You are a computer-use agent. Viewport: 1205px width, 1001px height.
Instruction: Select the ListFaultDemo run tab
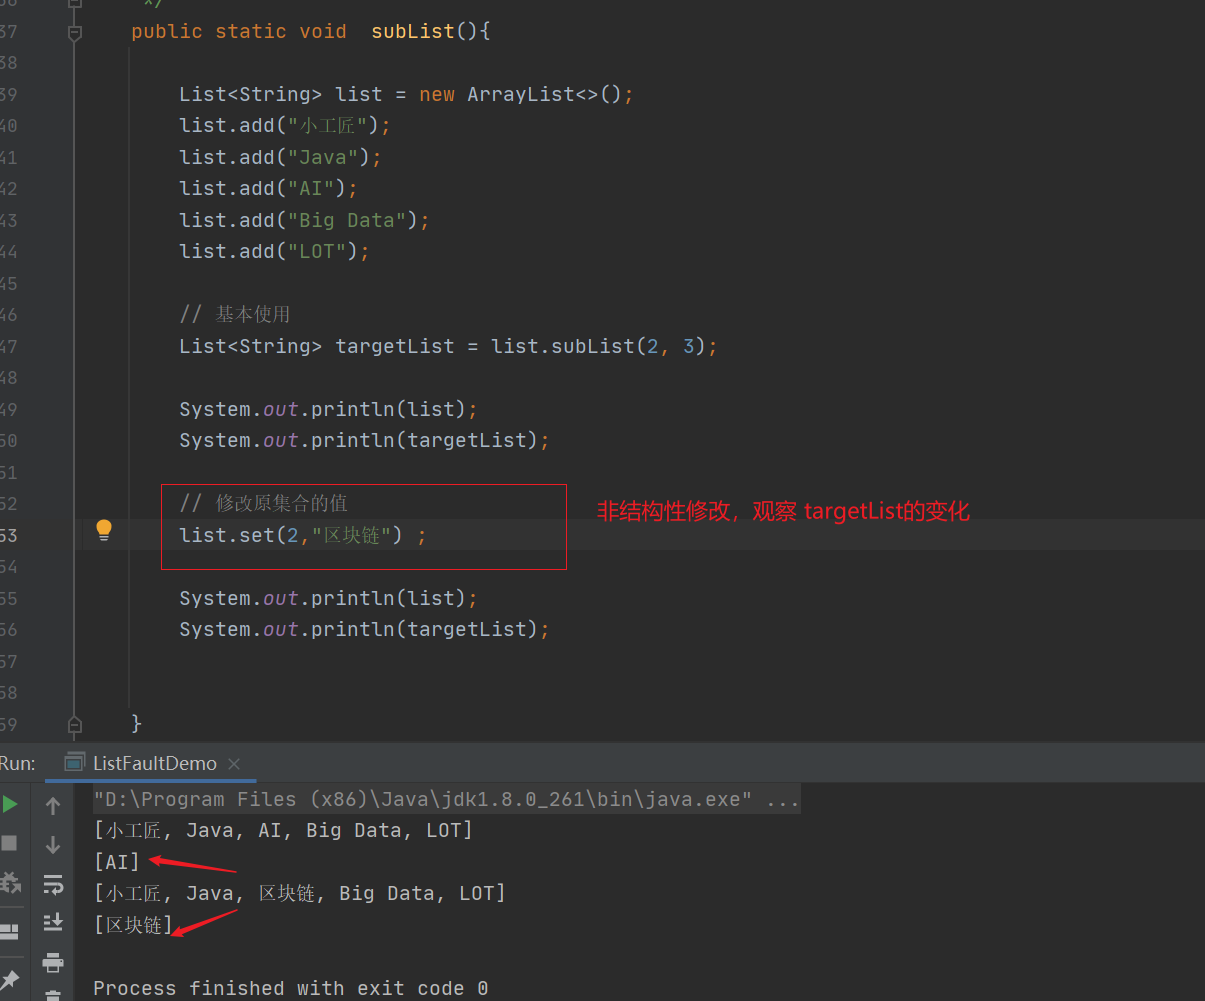154,763
